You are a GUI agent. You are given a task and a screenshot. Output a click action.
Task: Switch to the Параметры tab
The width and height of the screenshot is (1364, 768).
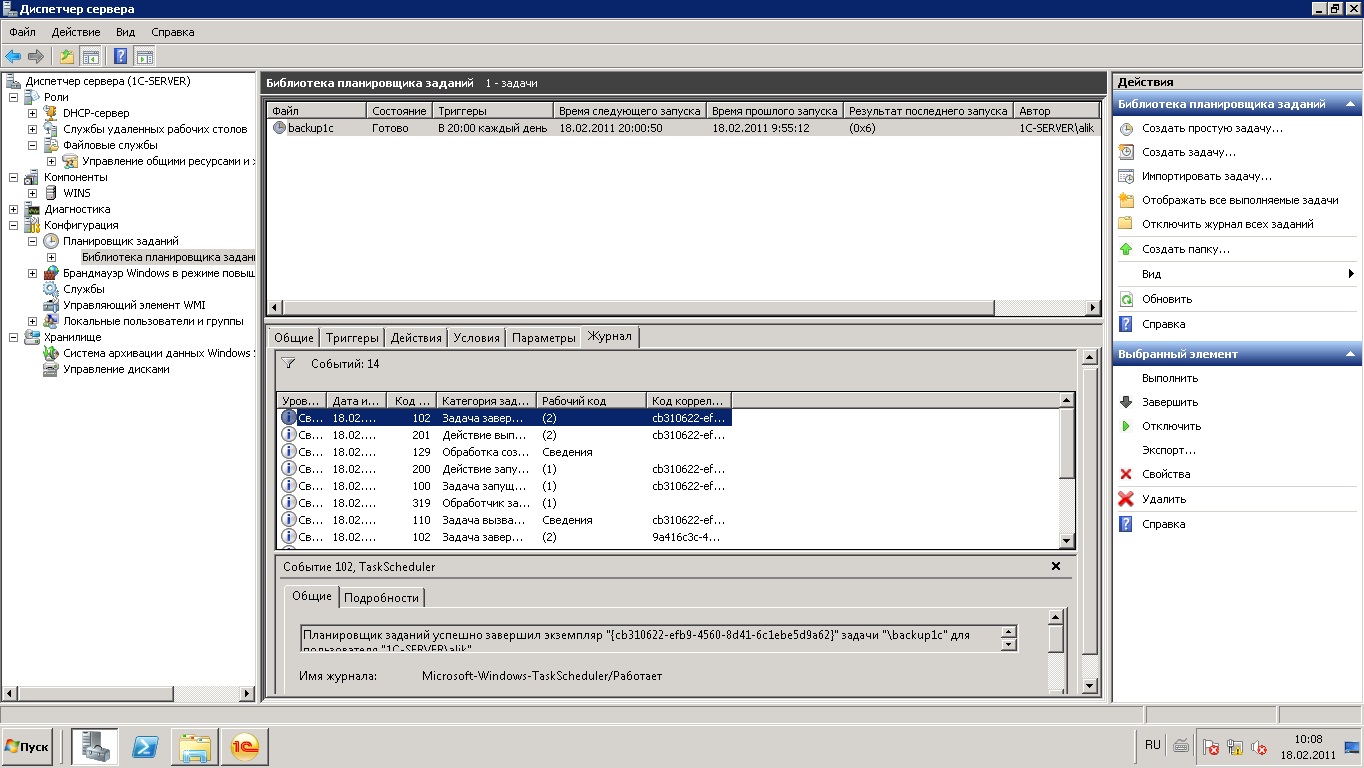tap(544, 338)
